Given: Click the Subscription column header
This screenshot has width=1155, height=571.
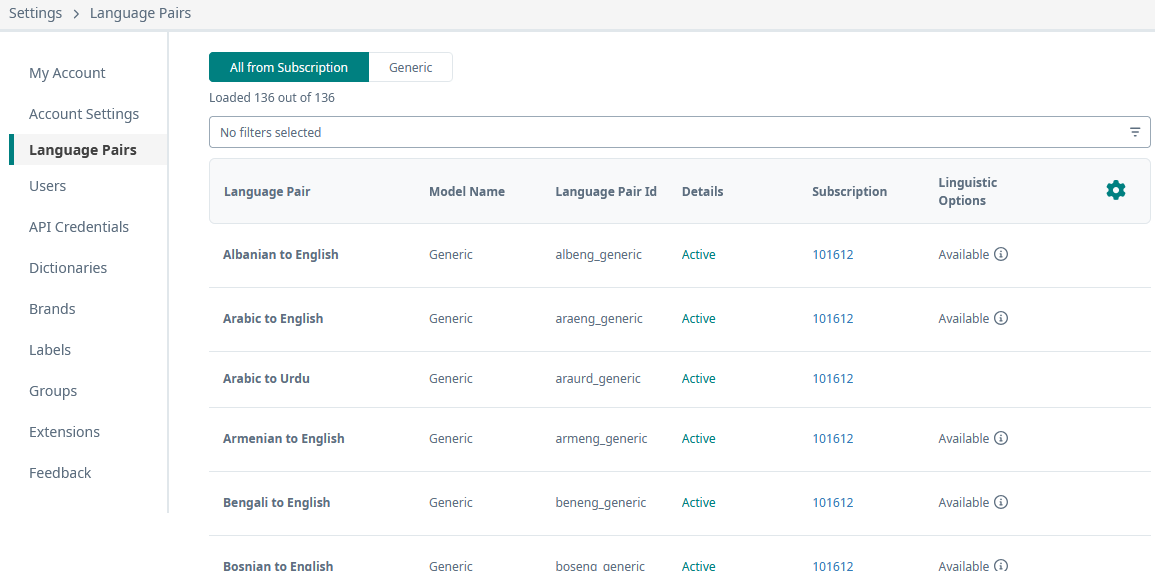Looking at the screenshot, I should (x=849, y=192).
